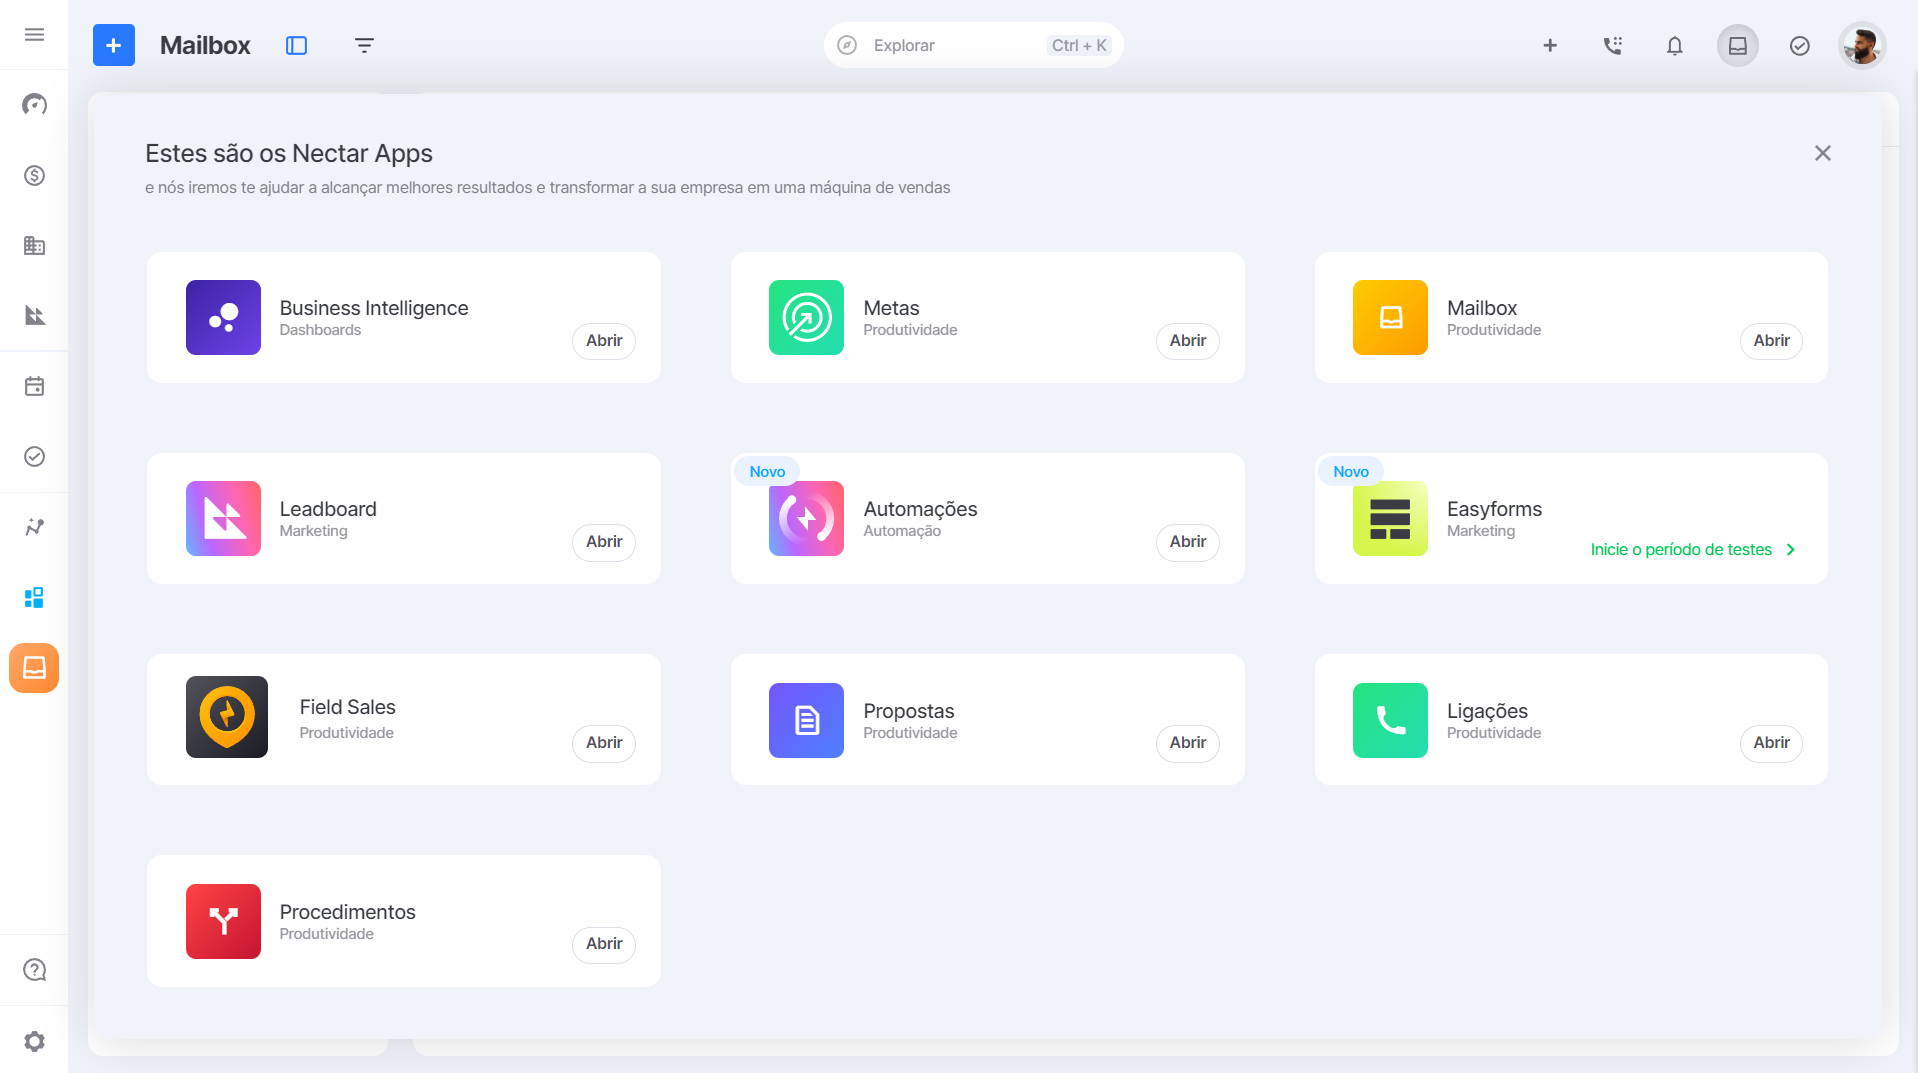Open Field Sales with Abrir button
The width and height of the screenshot is (1918, 1073).
(x=604, y=743)
